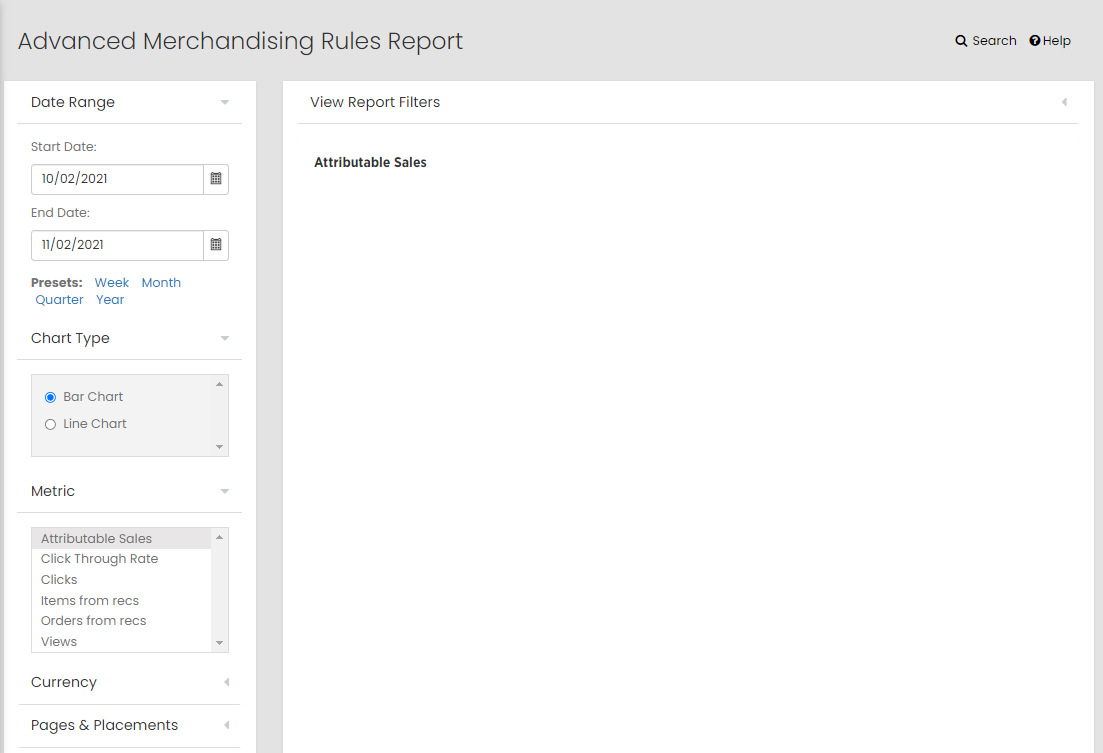Open the Search link in header
The height and width of the screenshot is (753, 1103).
(x=986, y=41)
